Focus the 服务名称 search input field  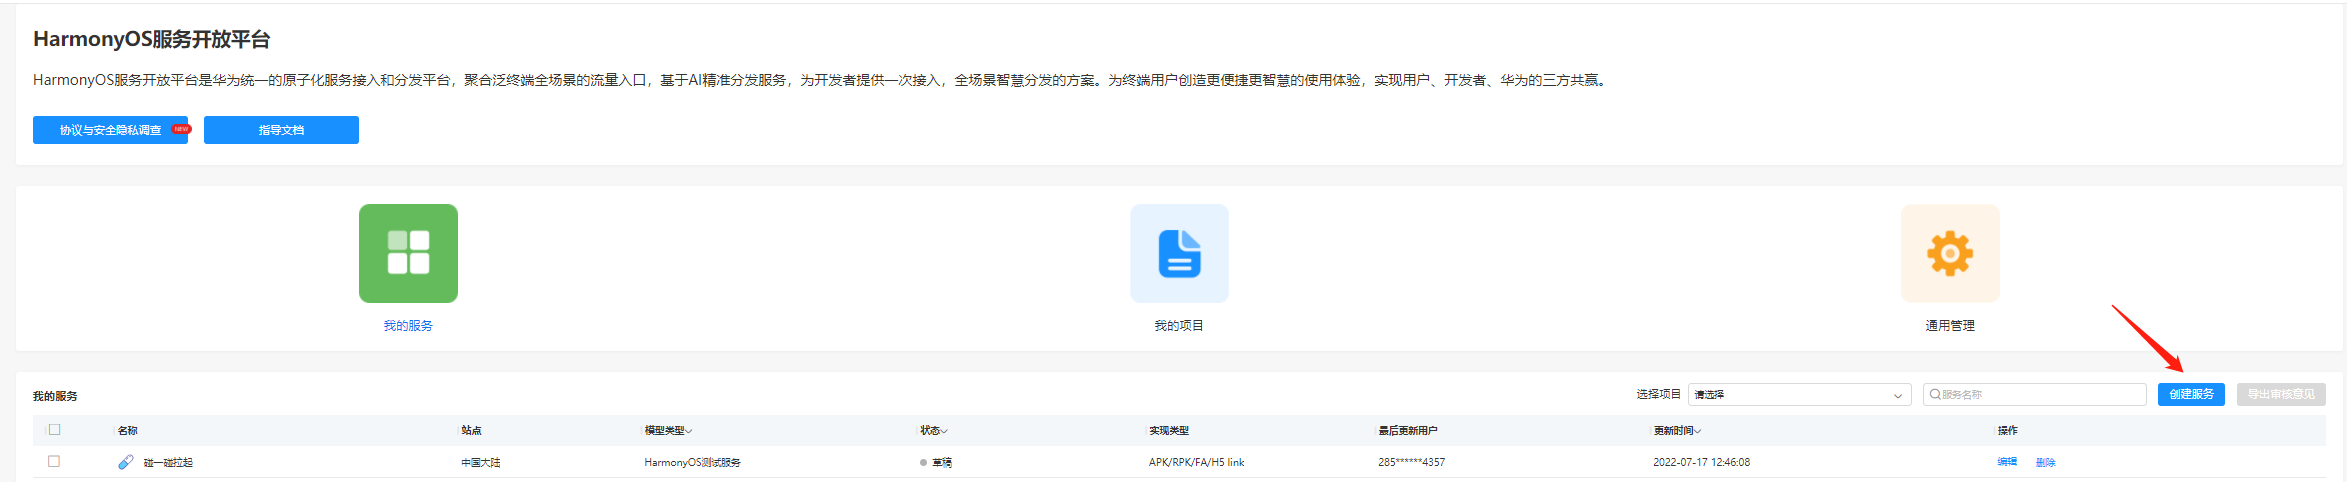(x=2034, y=395)
